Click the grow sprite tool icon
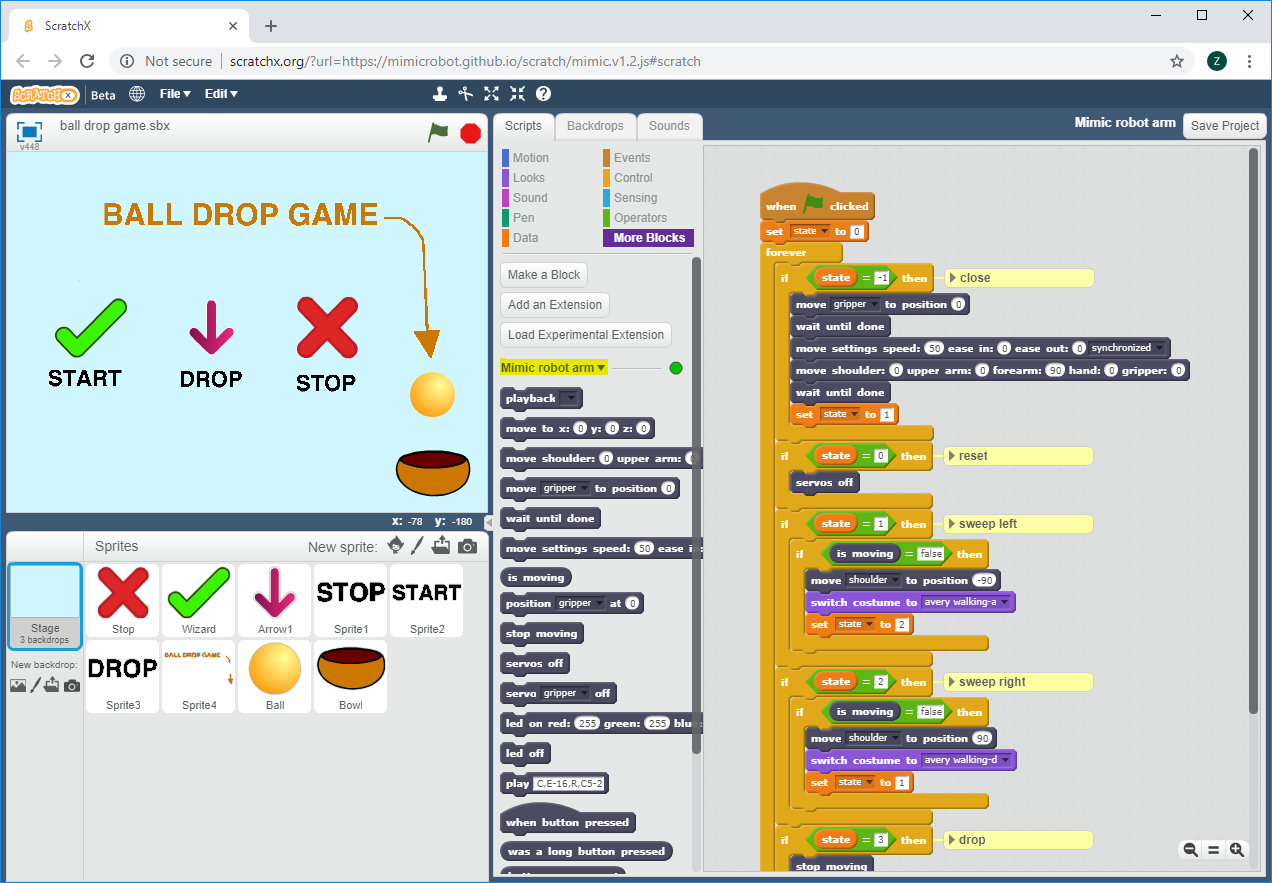The height and width of the screenshot is (883, 1272). tap(491, 94)
